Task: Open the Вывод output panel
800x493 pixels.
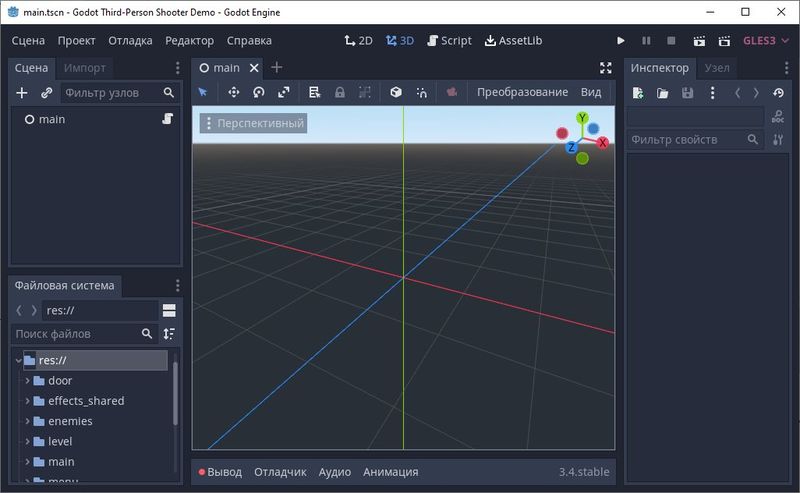Action: point(220,472)
